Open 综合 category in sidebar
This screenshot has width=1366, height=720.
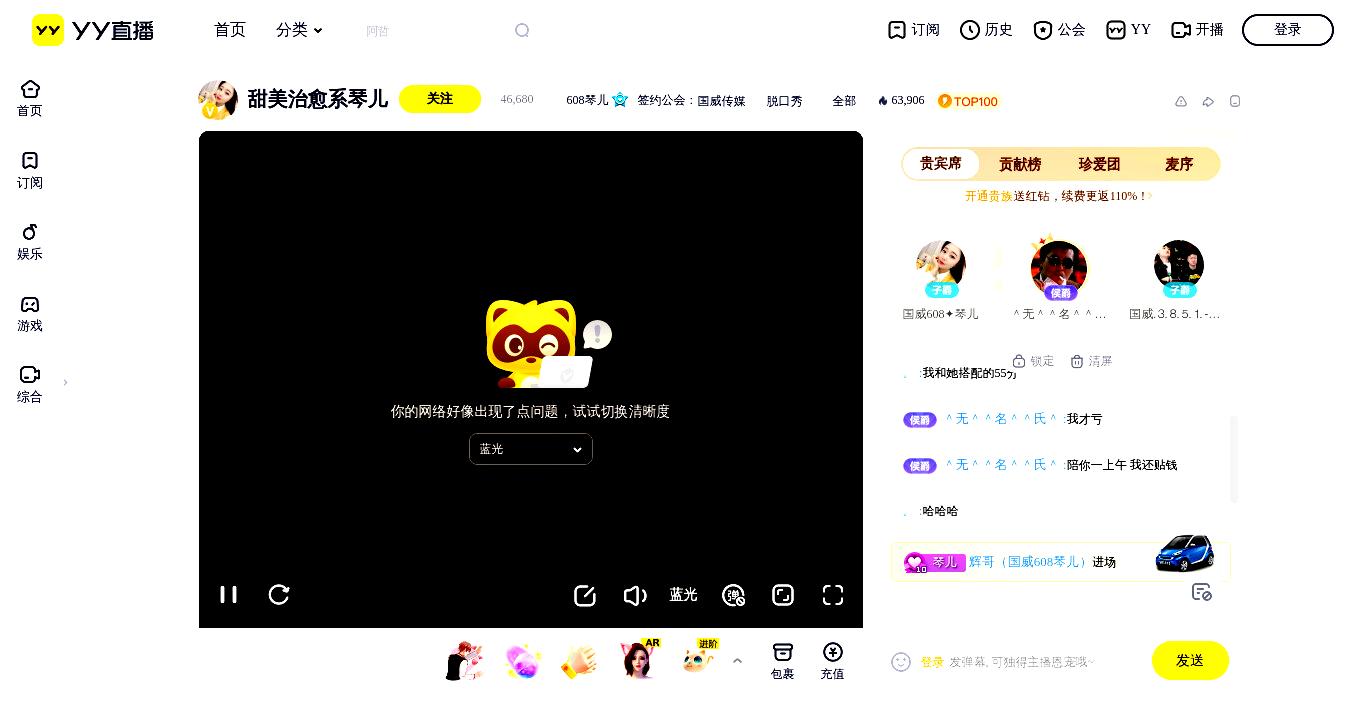[30, 384]
